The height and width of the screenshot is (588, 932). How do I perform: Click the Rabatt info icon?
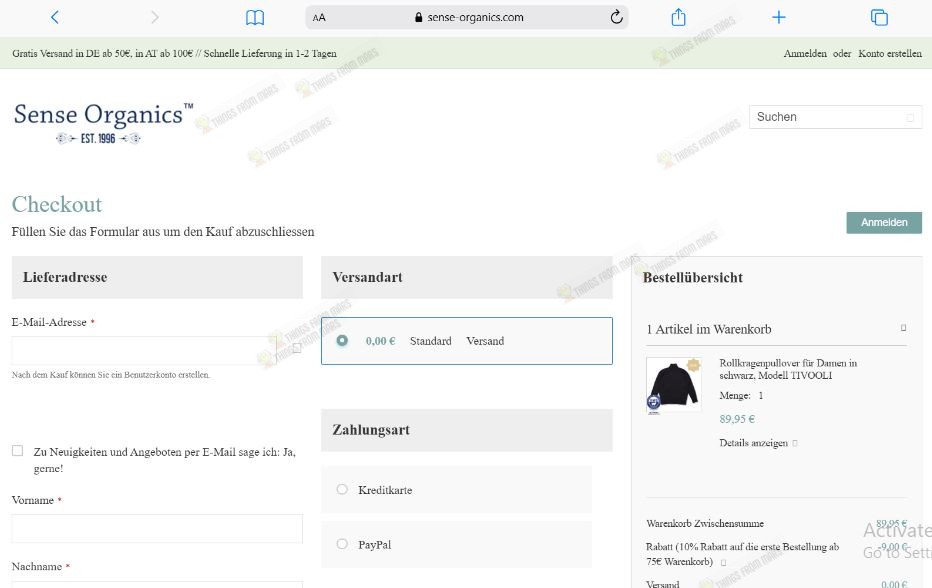coord(723,562)
